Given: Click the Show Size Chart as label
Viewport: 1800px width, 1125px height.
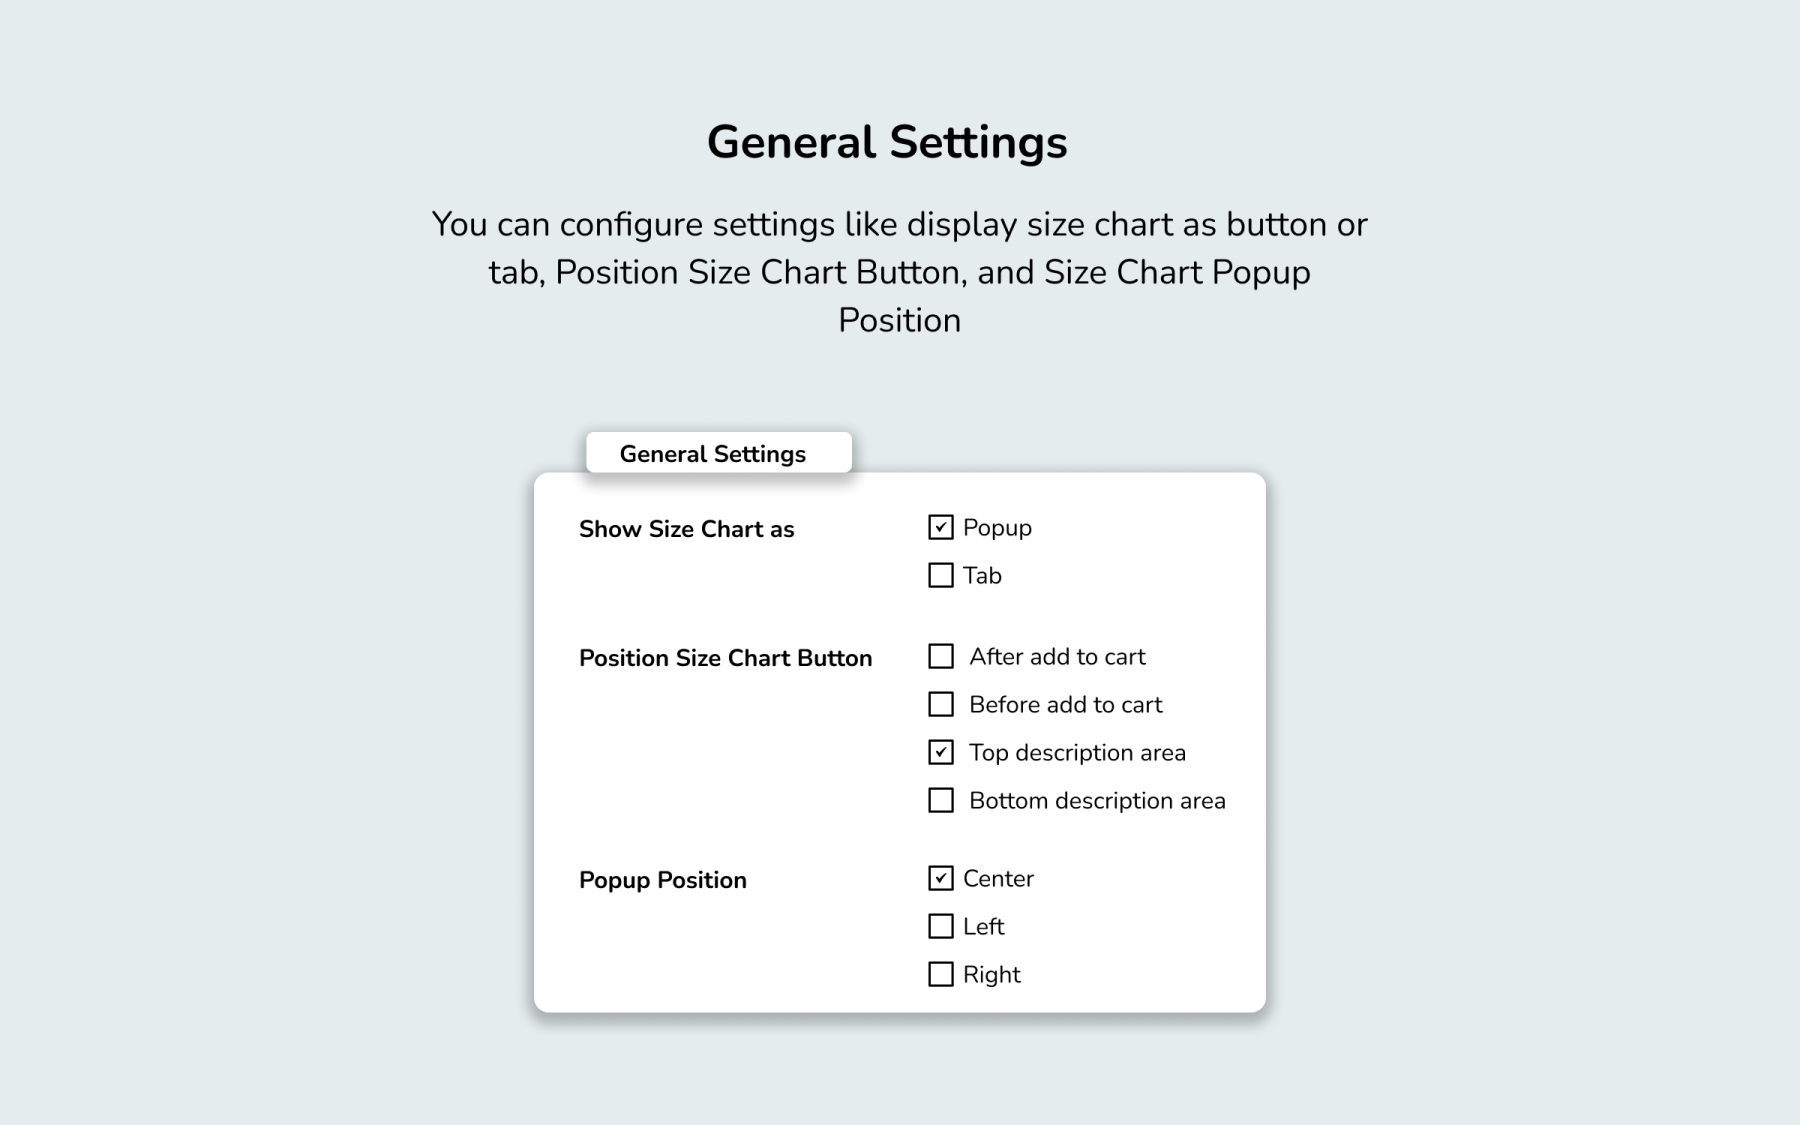Looking at the screenshot, I should 686,529.
